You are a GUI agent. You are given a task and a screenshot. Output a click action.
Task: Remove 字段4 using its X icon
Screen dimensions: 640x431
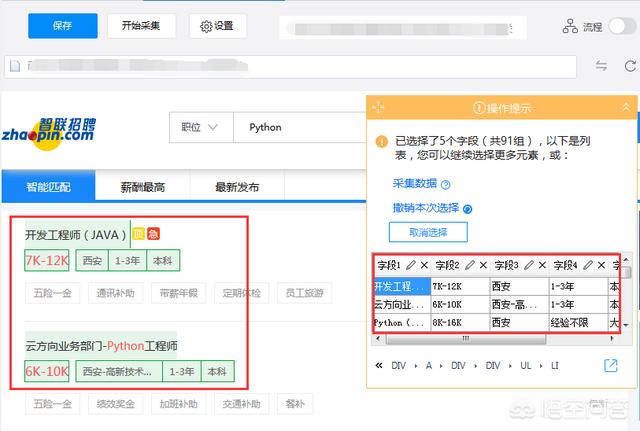[x=601, y=265]
